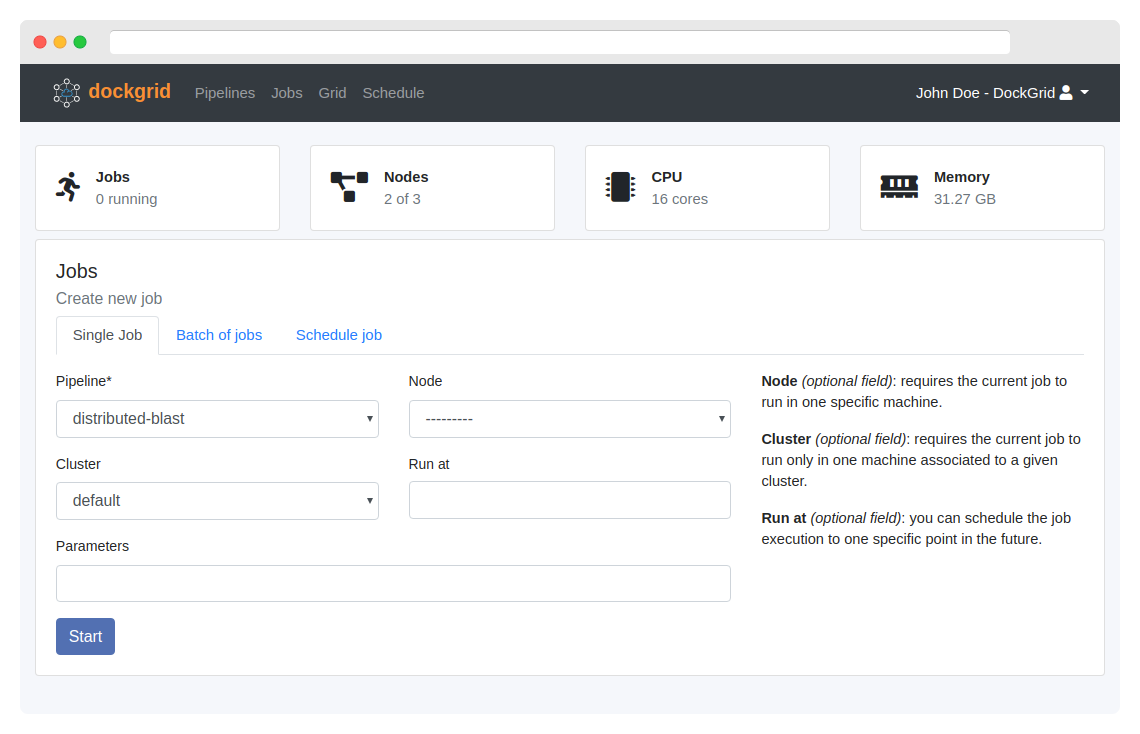Click the user profile icon

pos(1066,93)
